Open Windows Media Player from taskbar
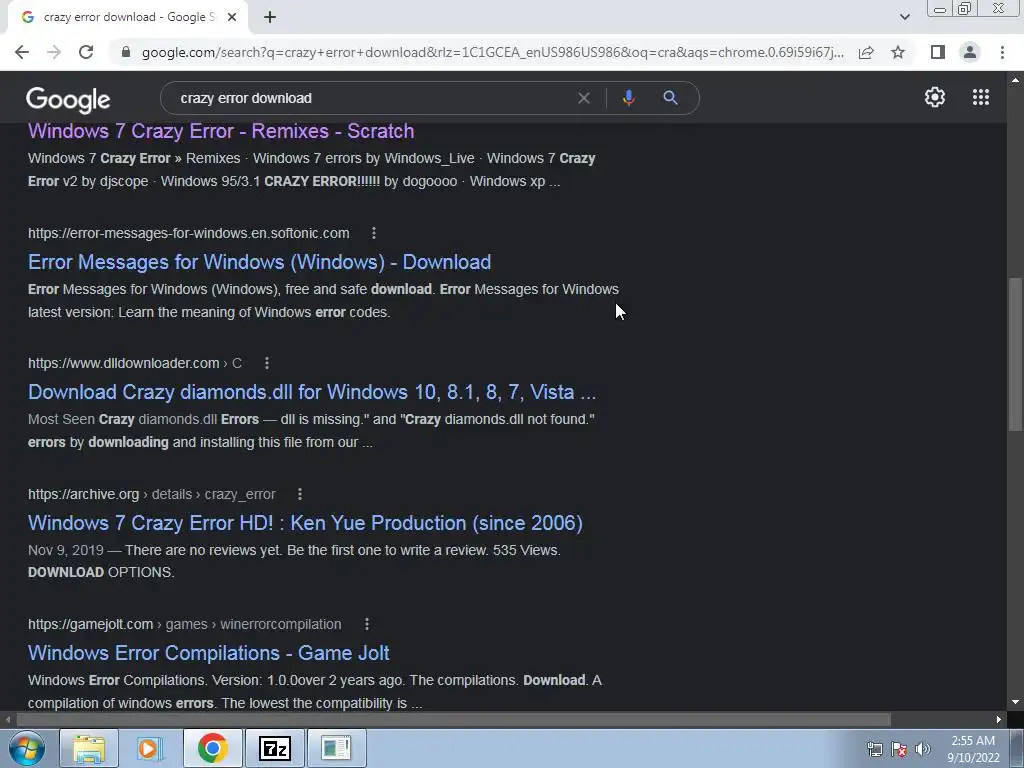 click(x=150, y=748)
